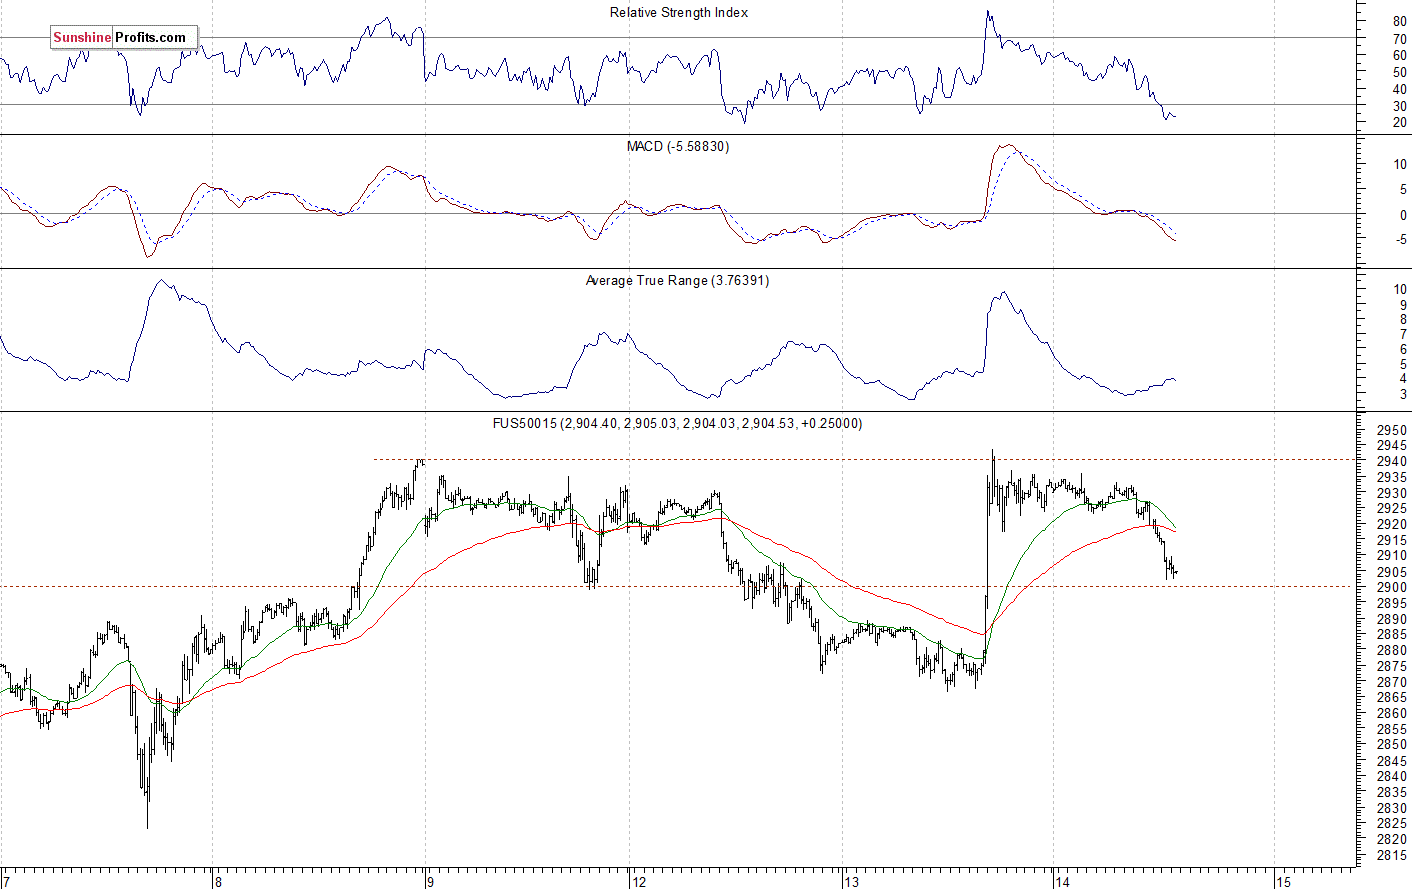This screenshot has width=1412, height=889.
Task: Click price level 2950 on the axis
Action: click(x=1391, y=430)
